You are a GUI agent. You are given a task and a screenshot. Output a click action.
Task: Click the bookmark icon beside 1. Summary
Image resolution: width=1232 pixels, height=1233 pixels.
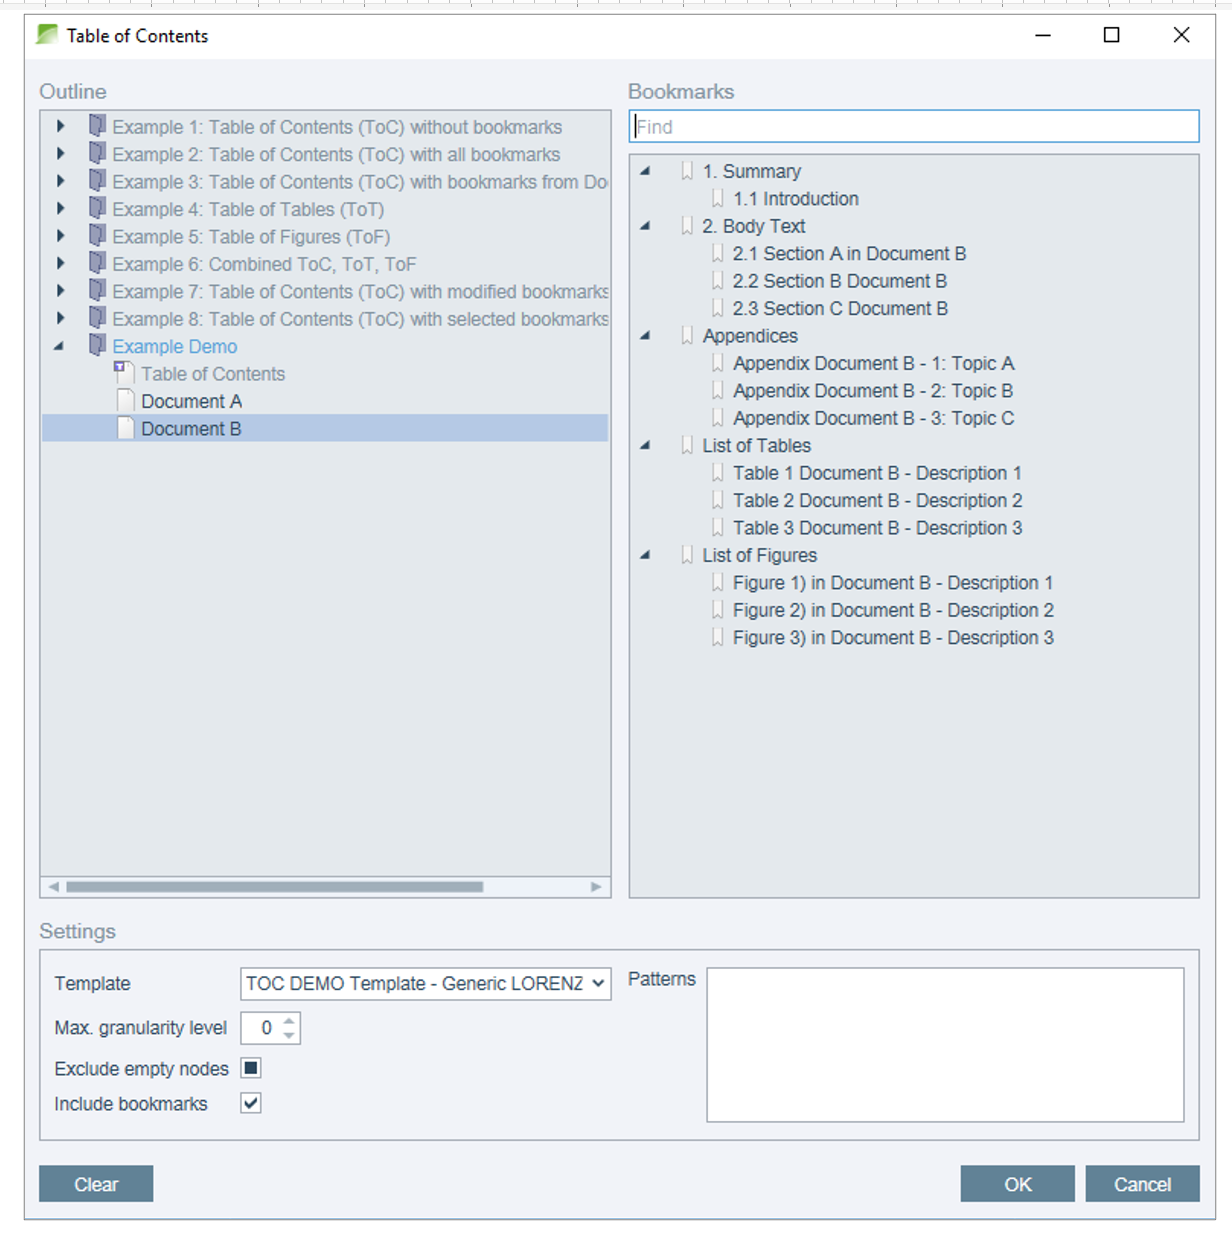(687, 171)
